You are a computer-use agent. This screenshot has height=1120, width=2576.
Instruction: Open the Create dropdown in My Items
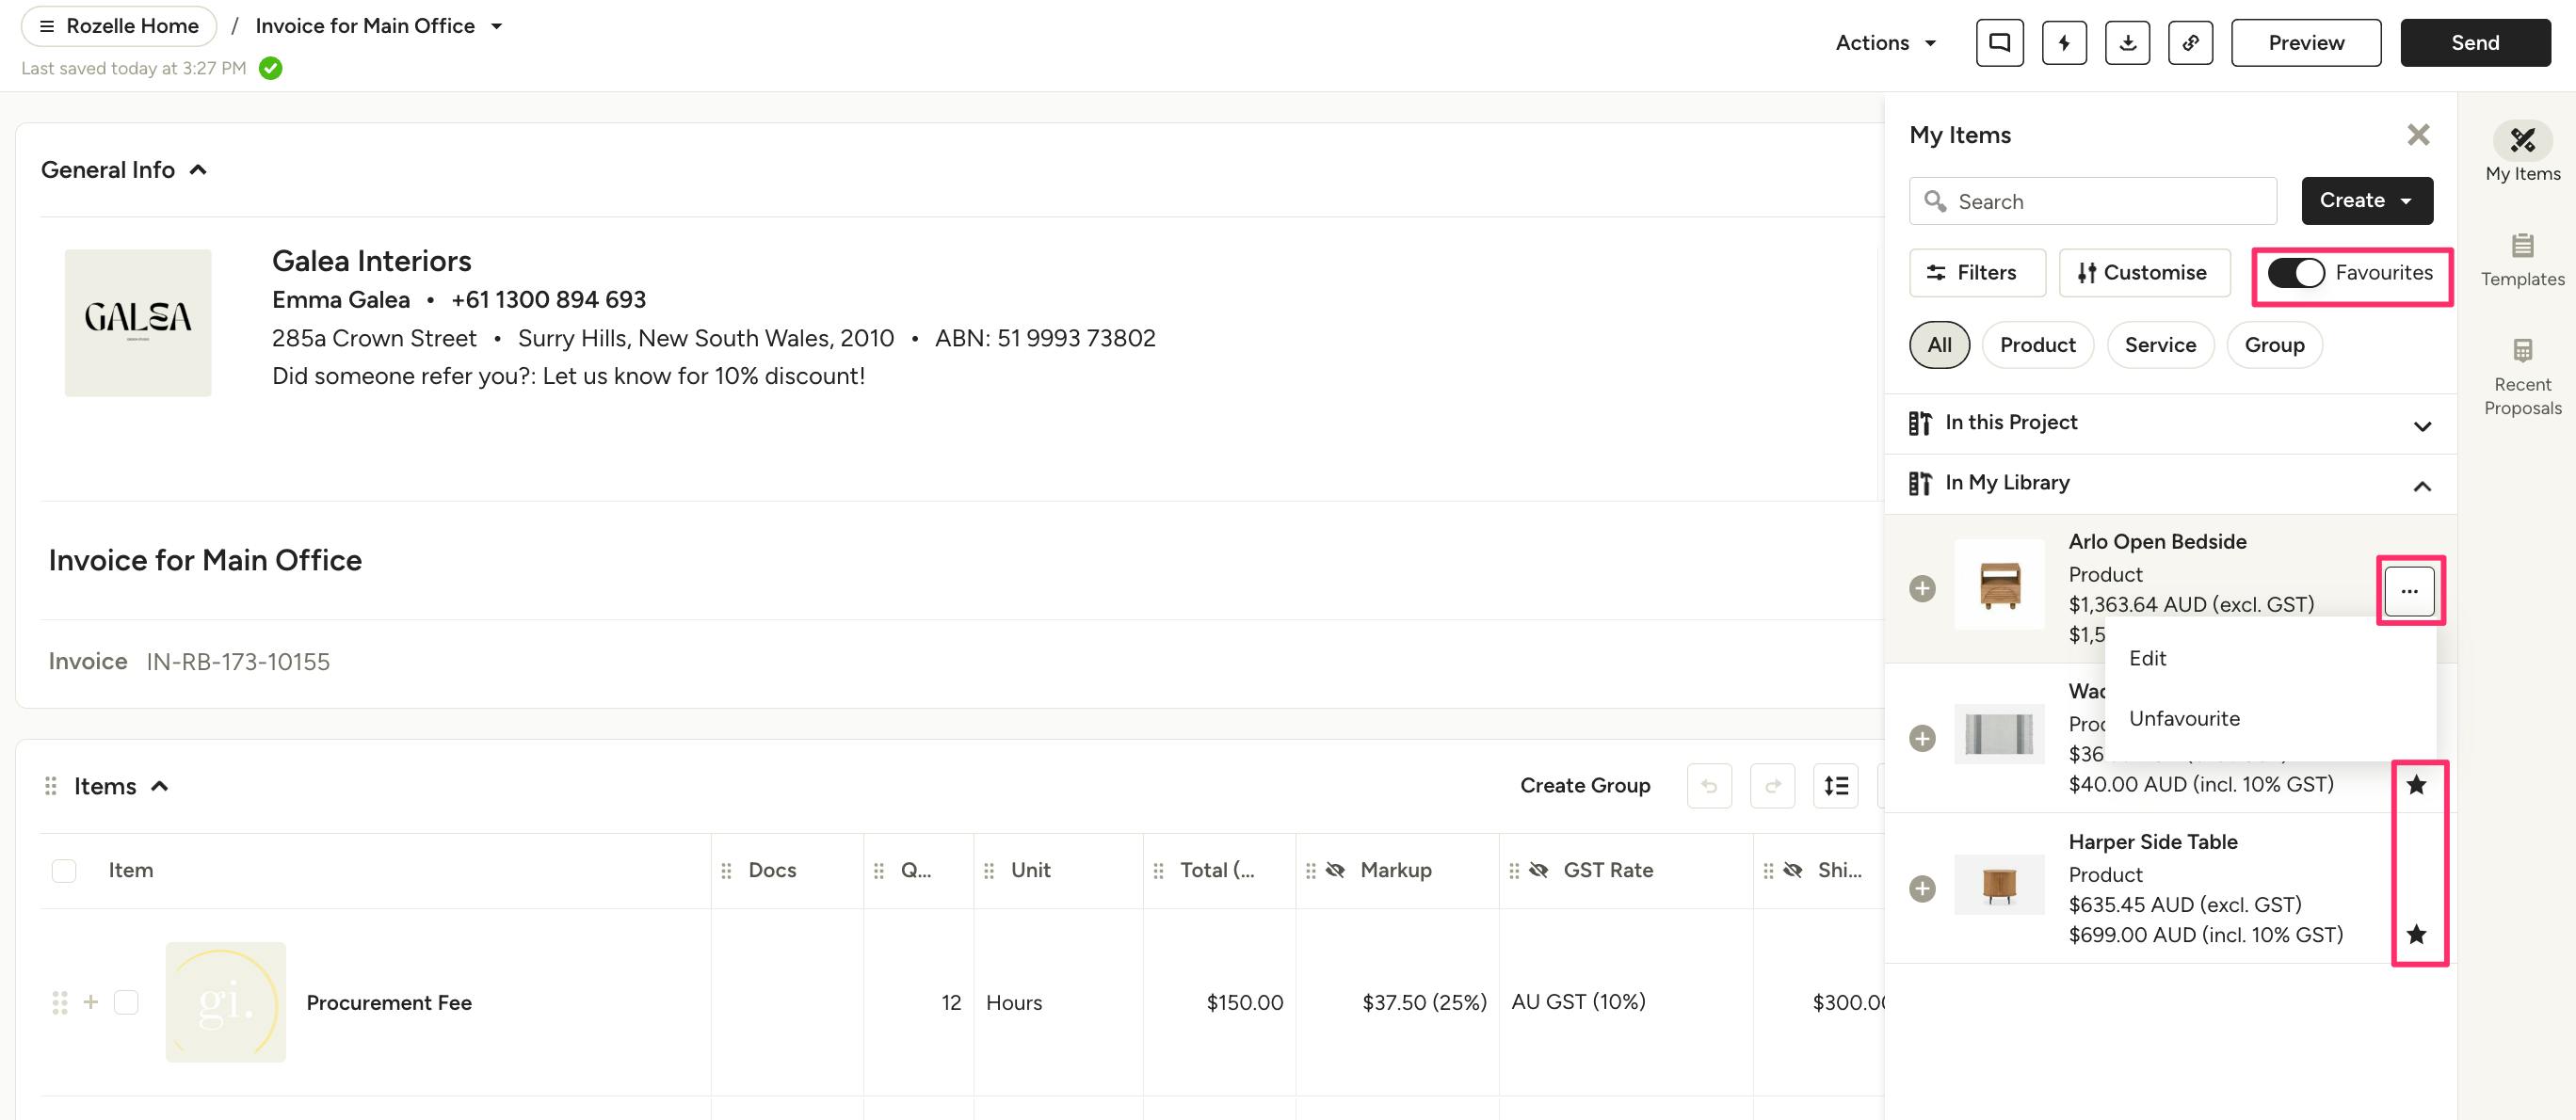pos(2366,201)
